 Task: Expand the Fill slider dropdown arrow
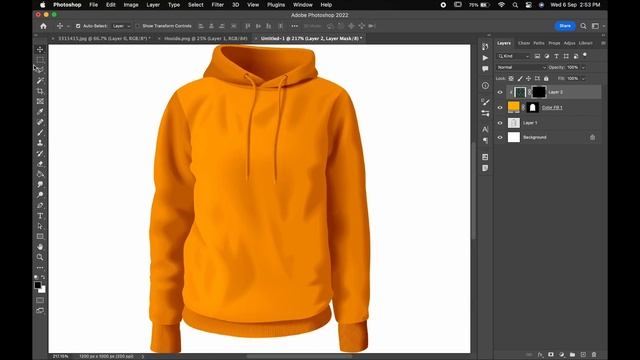[x=583, y=78]
